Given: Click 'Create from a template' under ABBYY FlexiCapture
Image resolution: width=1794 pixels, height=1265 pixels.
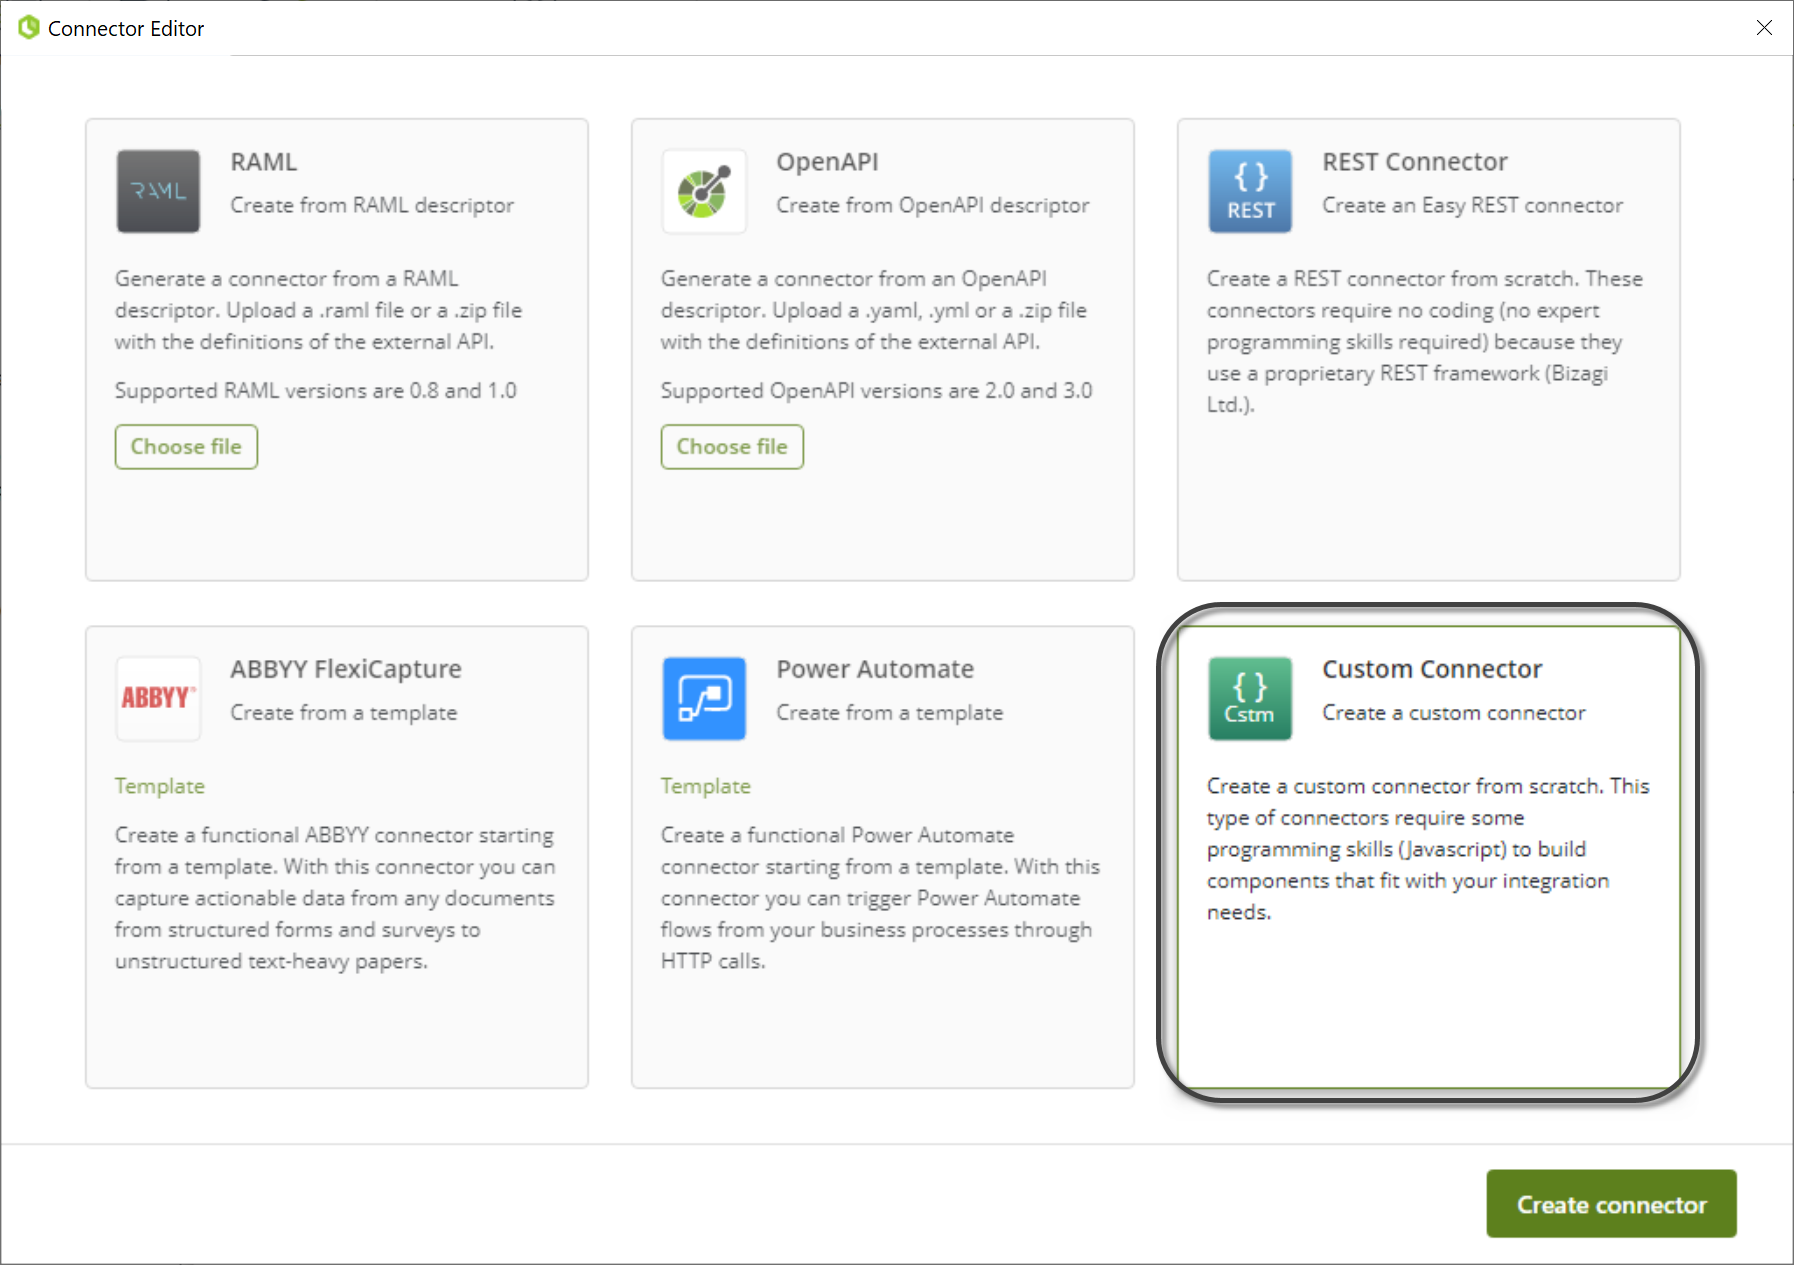Looking at the screenshot, I should pos(344,713).
